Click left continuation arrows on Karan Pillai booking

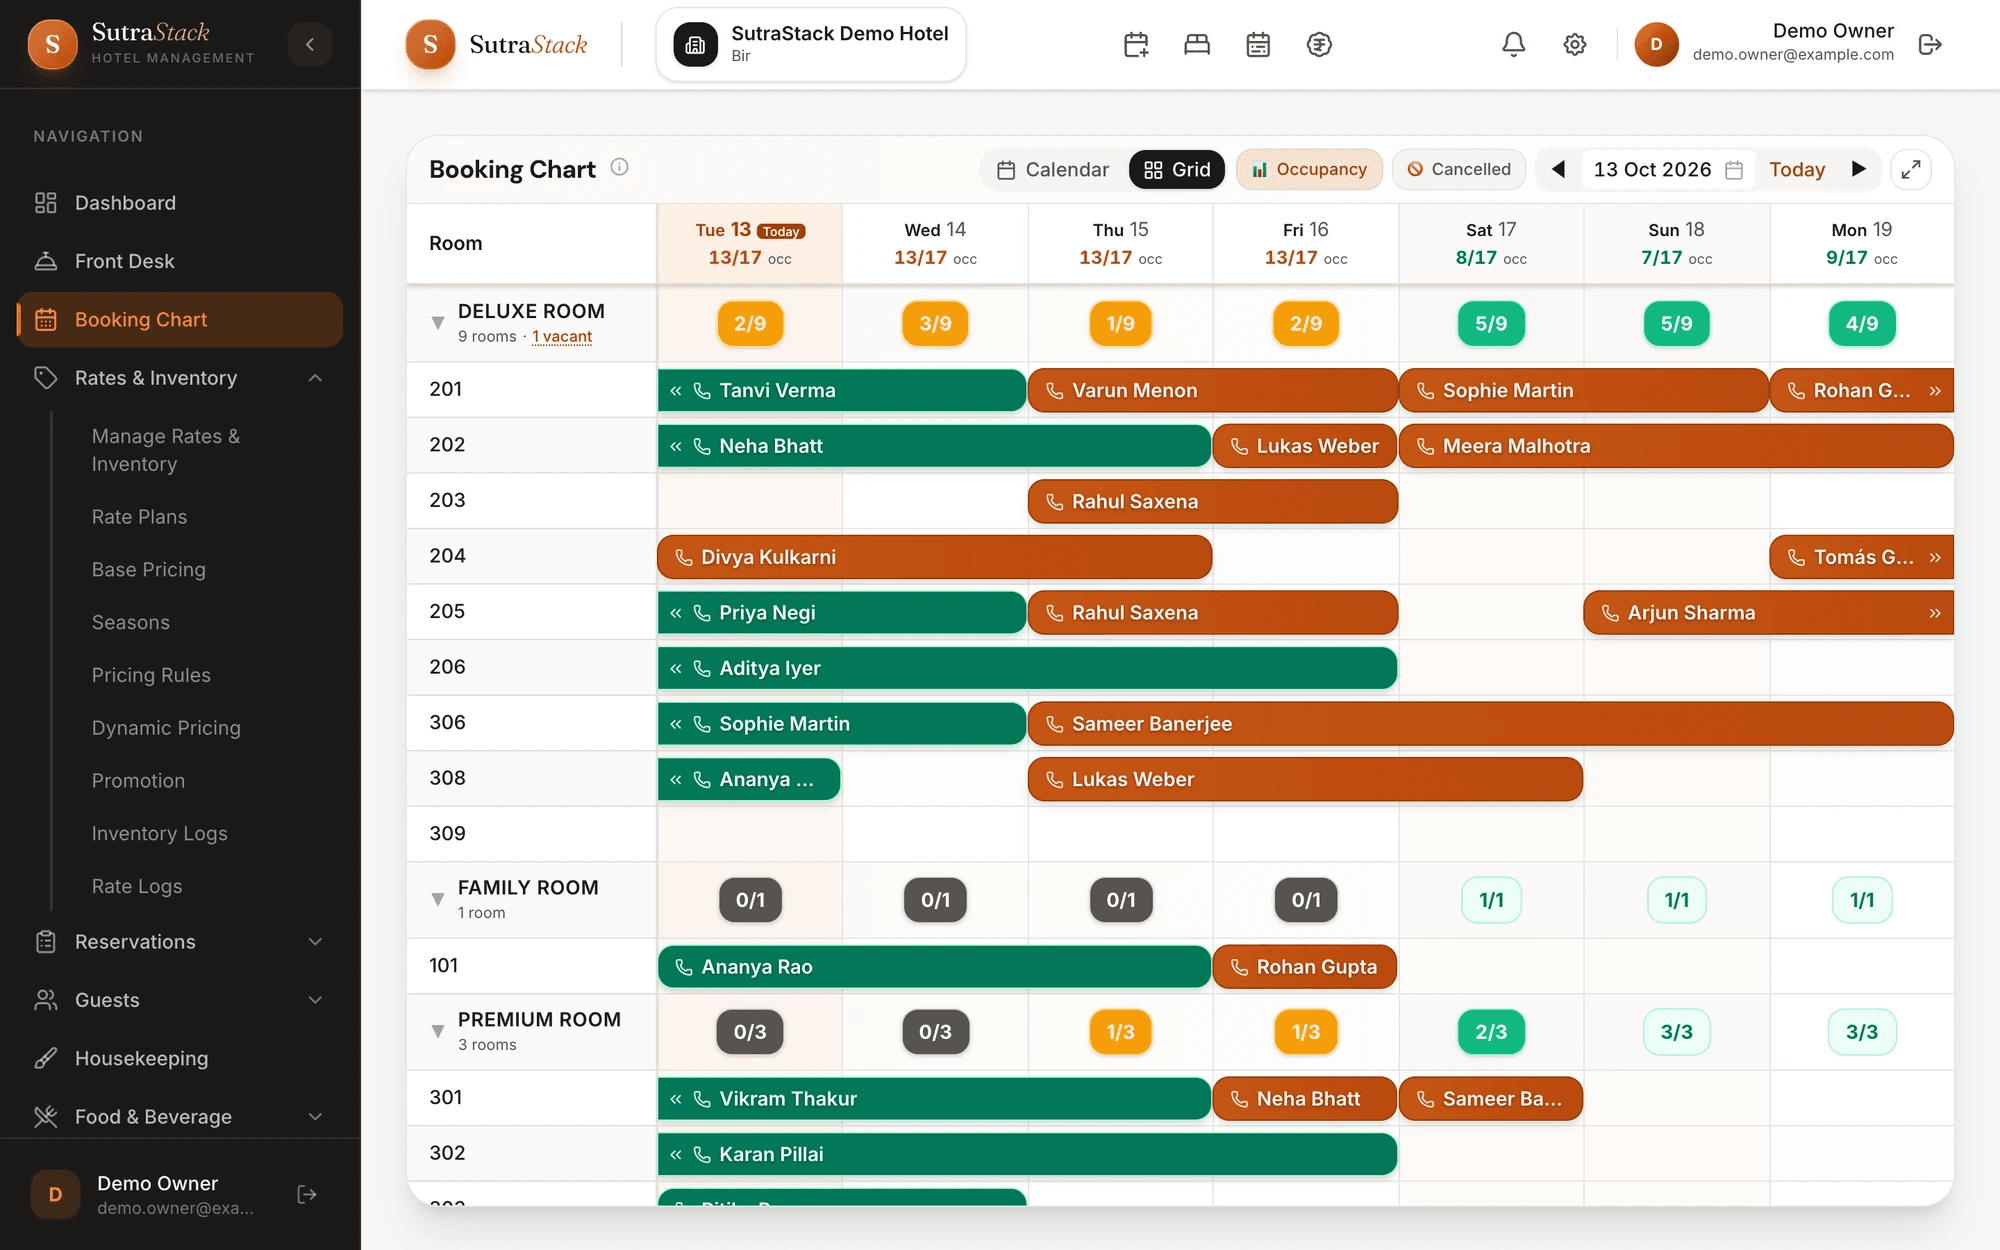click(676, 1154)
